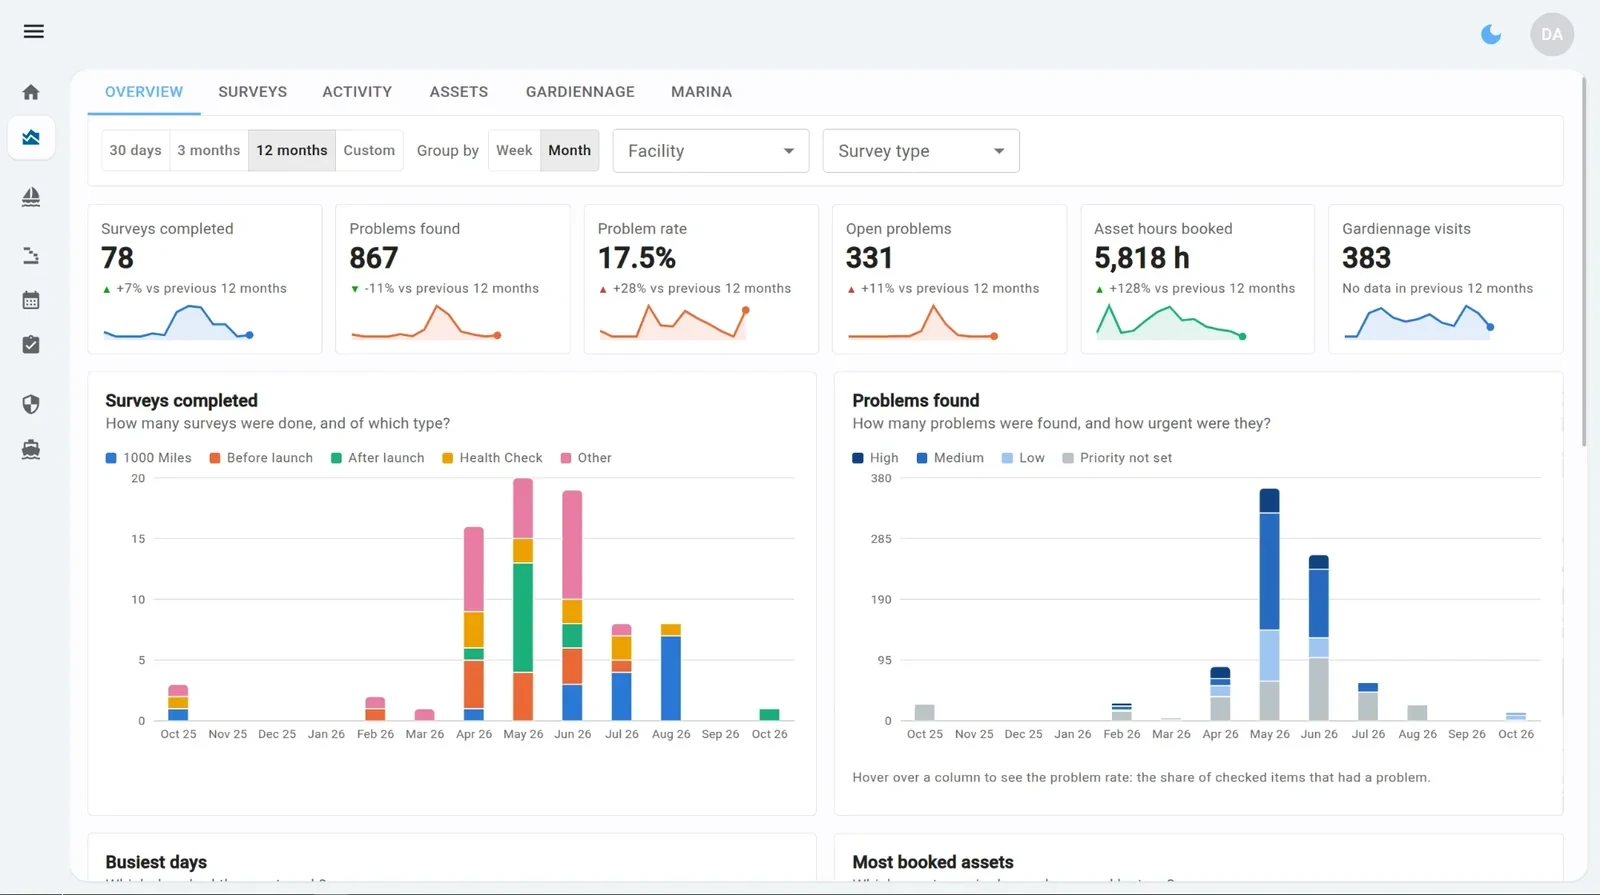Click the Gardiennage visits 383 card

coord(1445,279)
